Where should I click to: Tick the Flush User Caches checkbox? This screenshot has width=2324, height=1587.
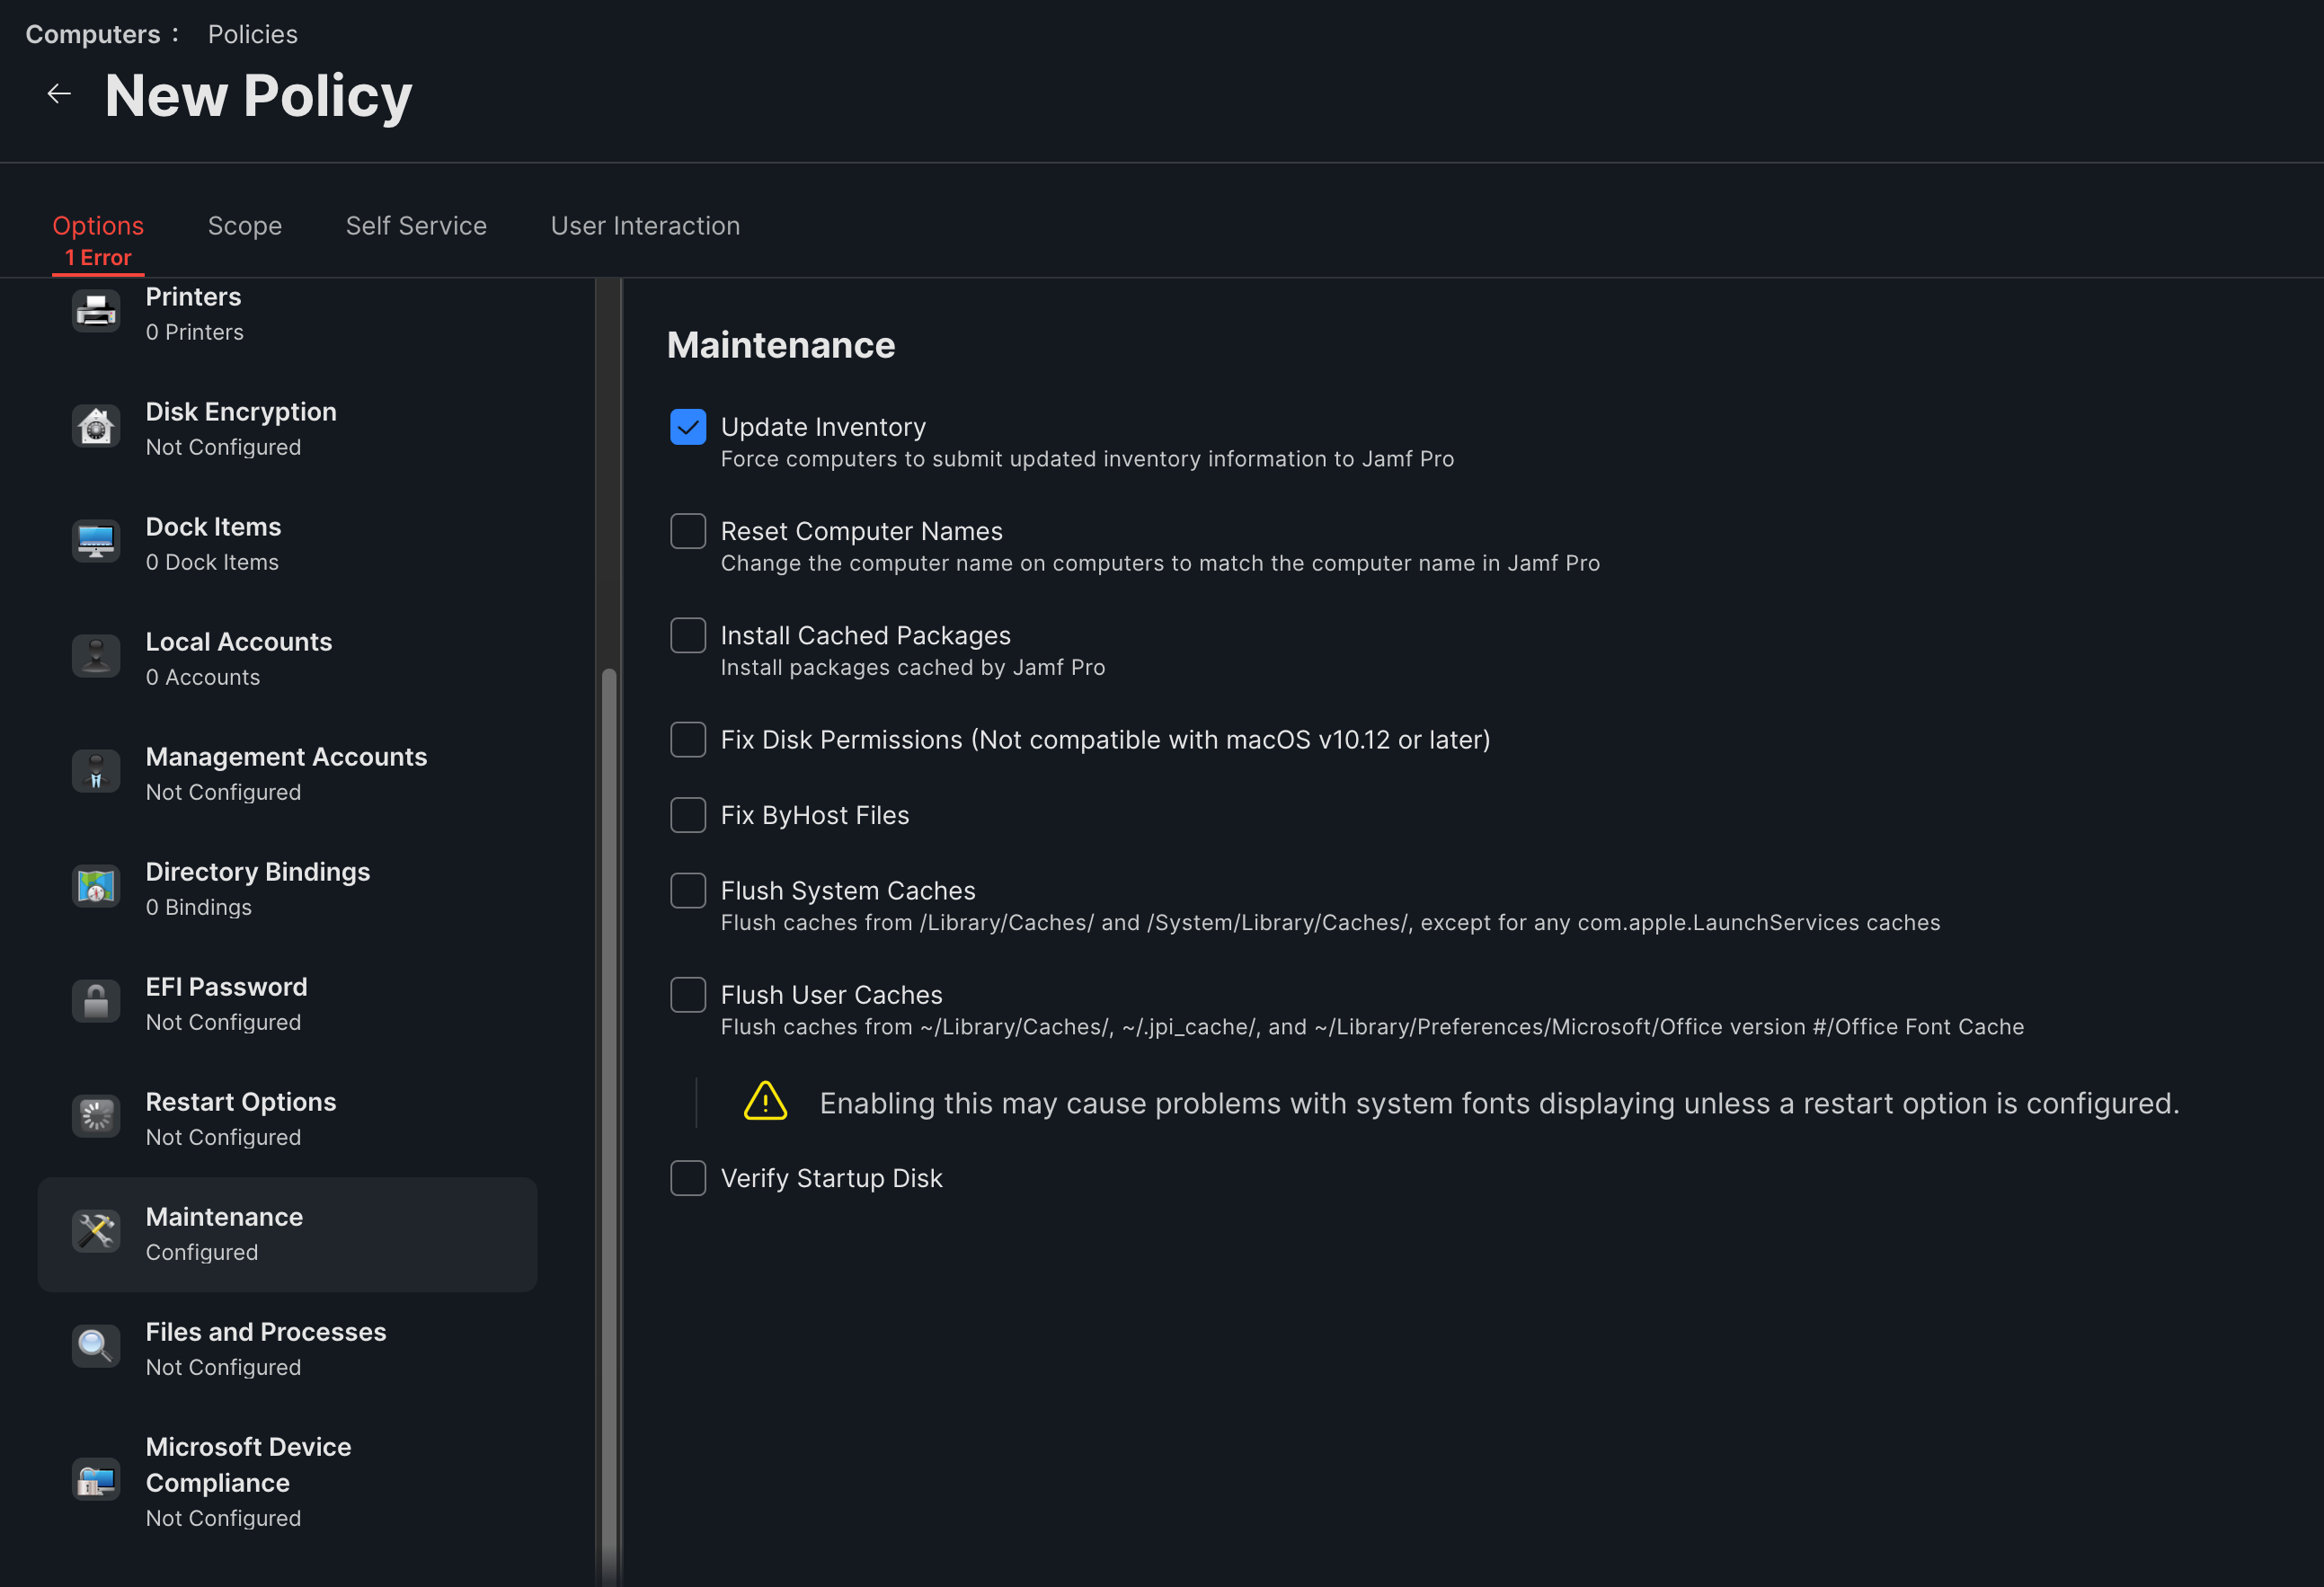click(688, 995)
